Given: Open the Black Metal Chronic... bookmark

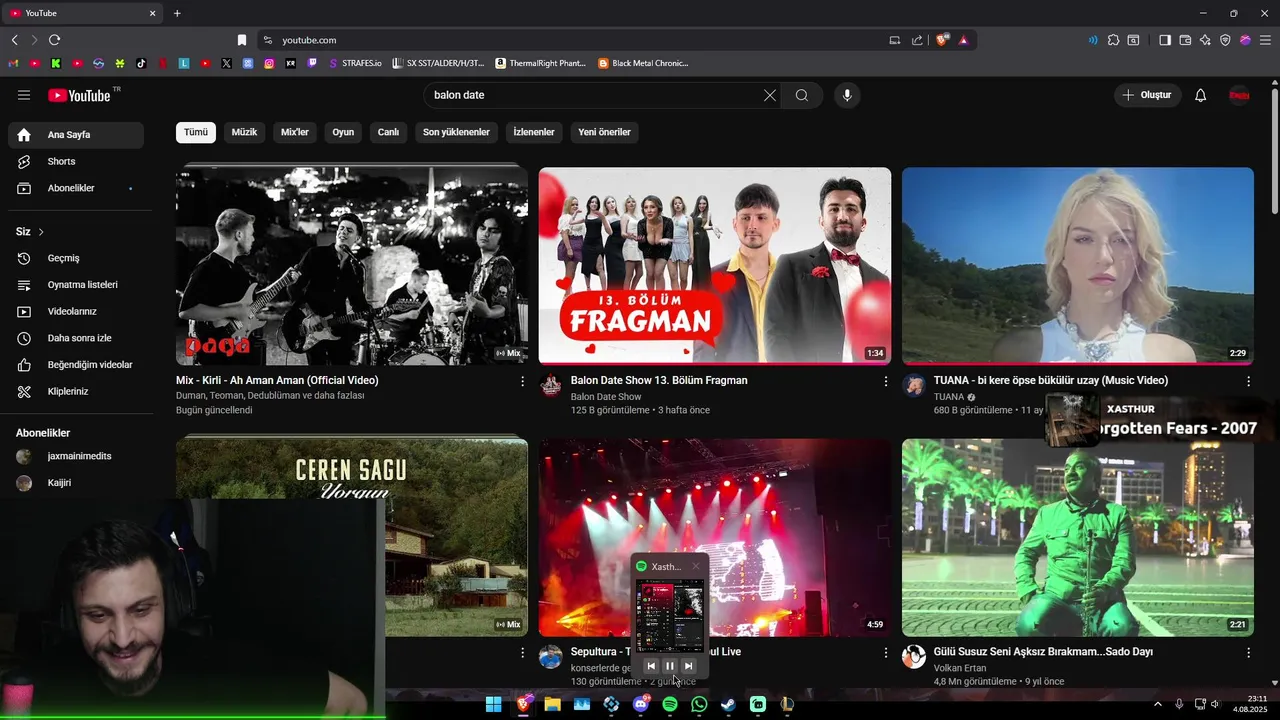Looking at the screenshot, I should coord(643,63).
